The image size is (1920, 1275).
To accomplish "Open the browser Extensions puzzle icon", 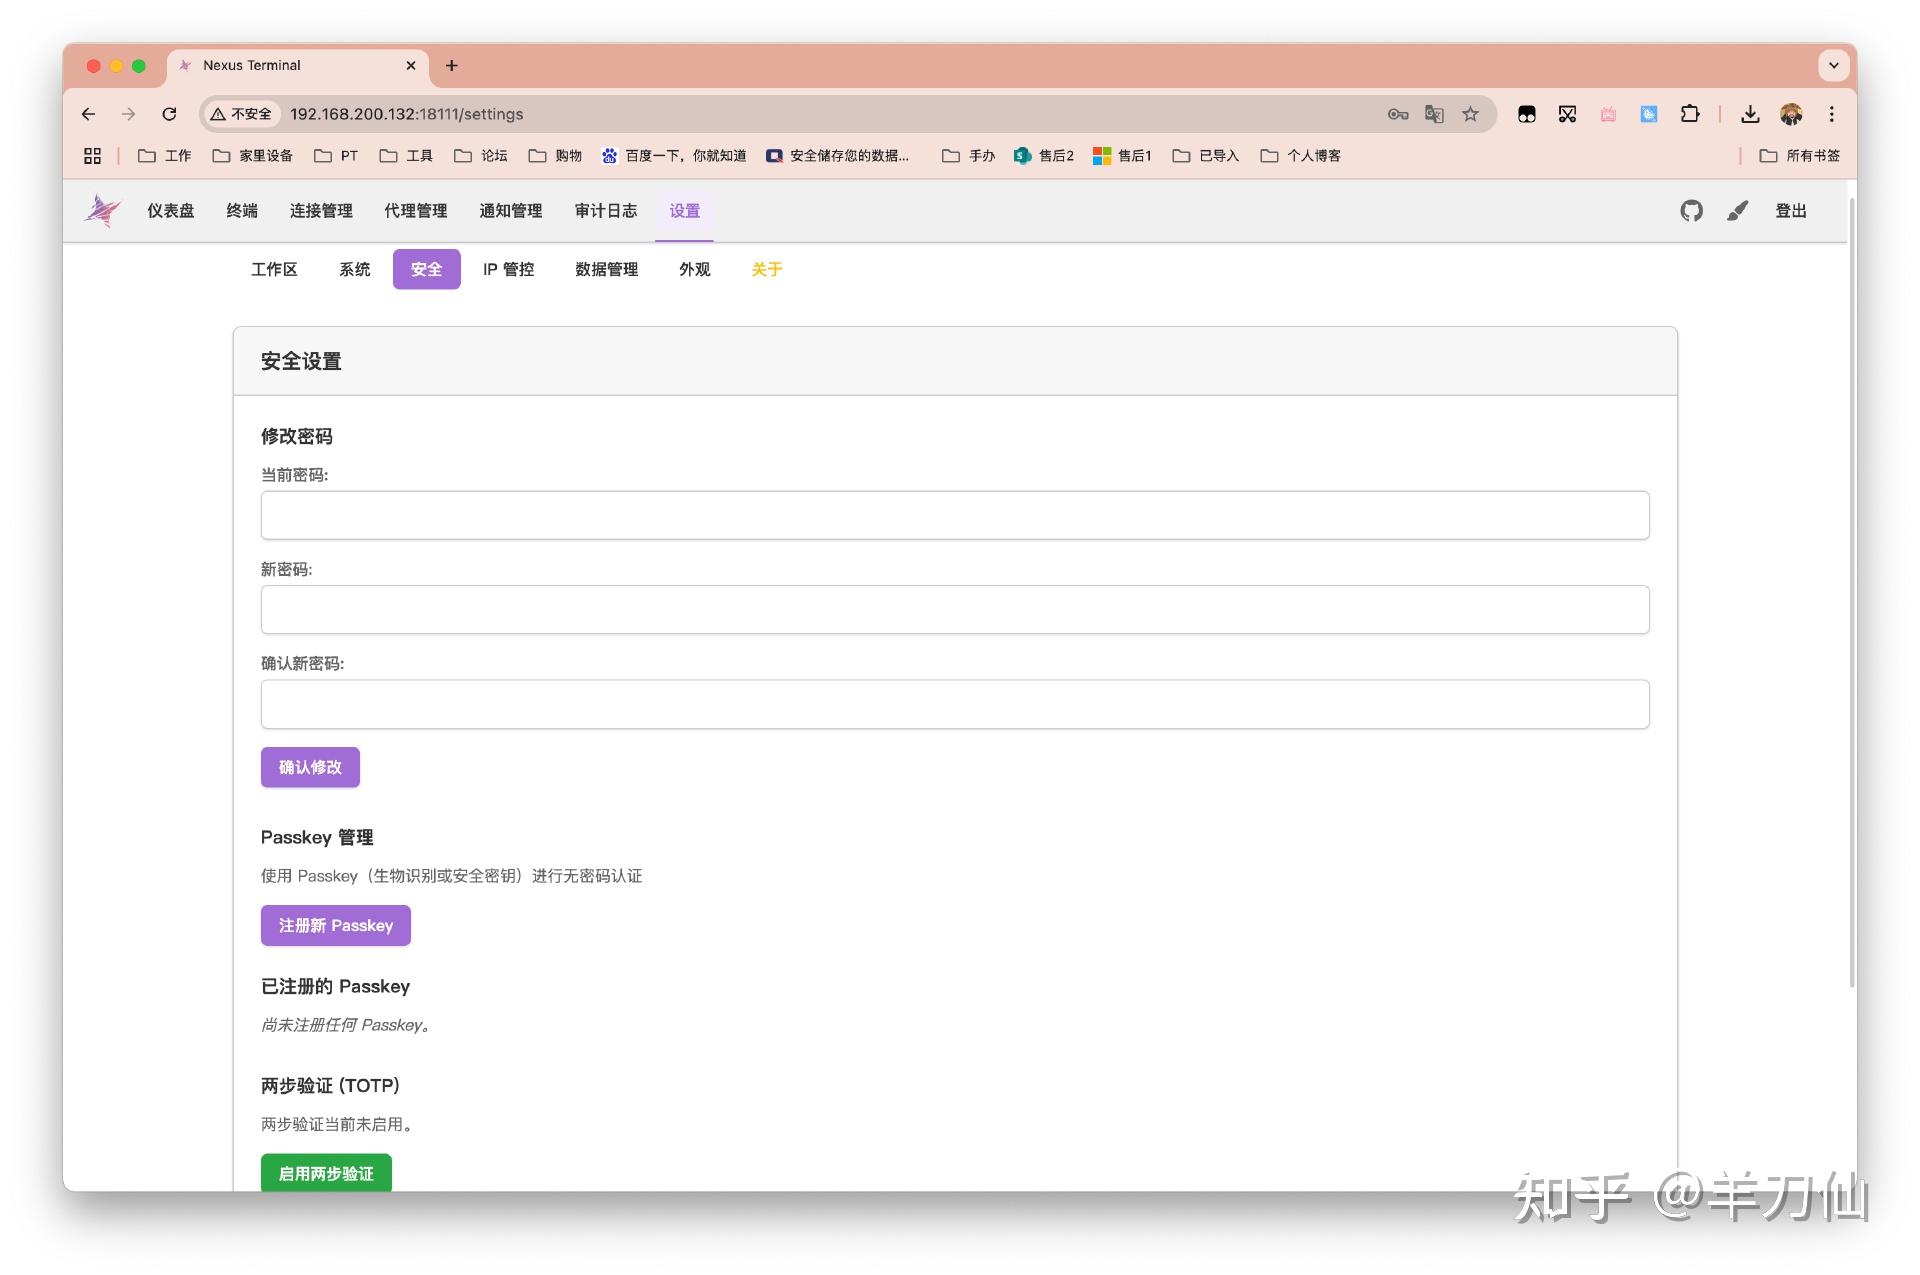I will 1691,114.
